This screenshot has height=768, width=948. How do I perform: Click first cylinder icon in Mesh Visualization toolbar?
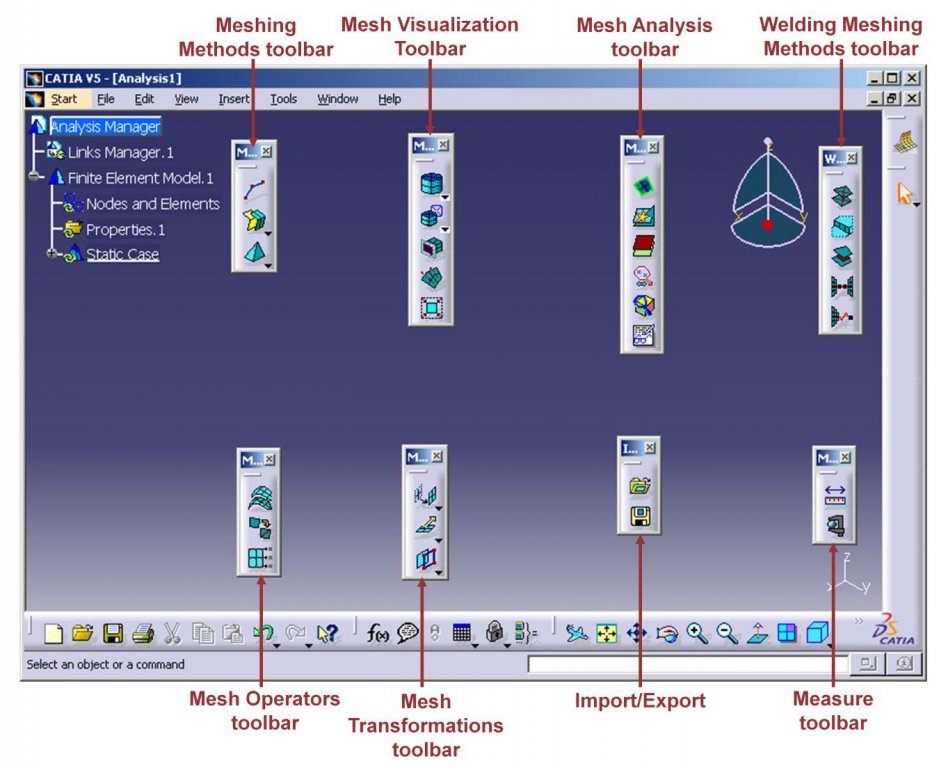point(431,183)
